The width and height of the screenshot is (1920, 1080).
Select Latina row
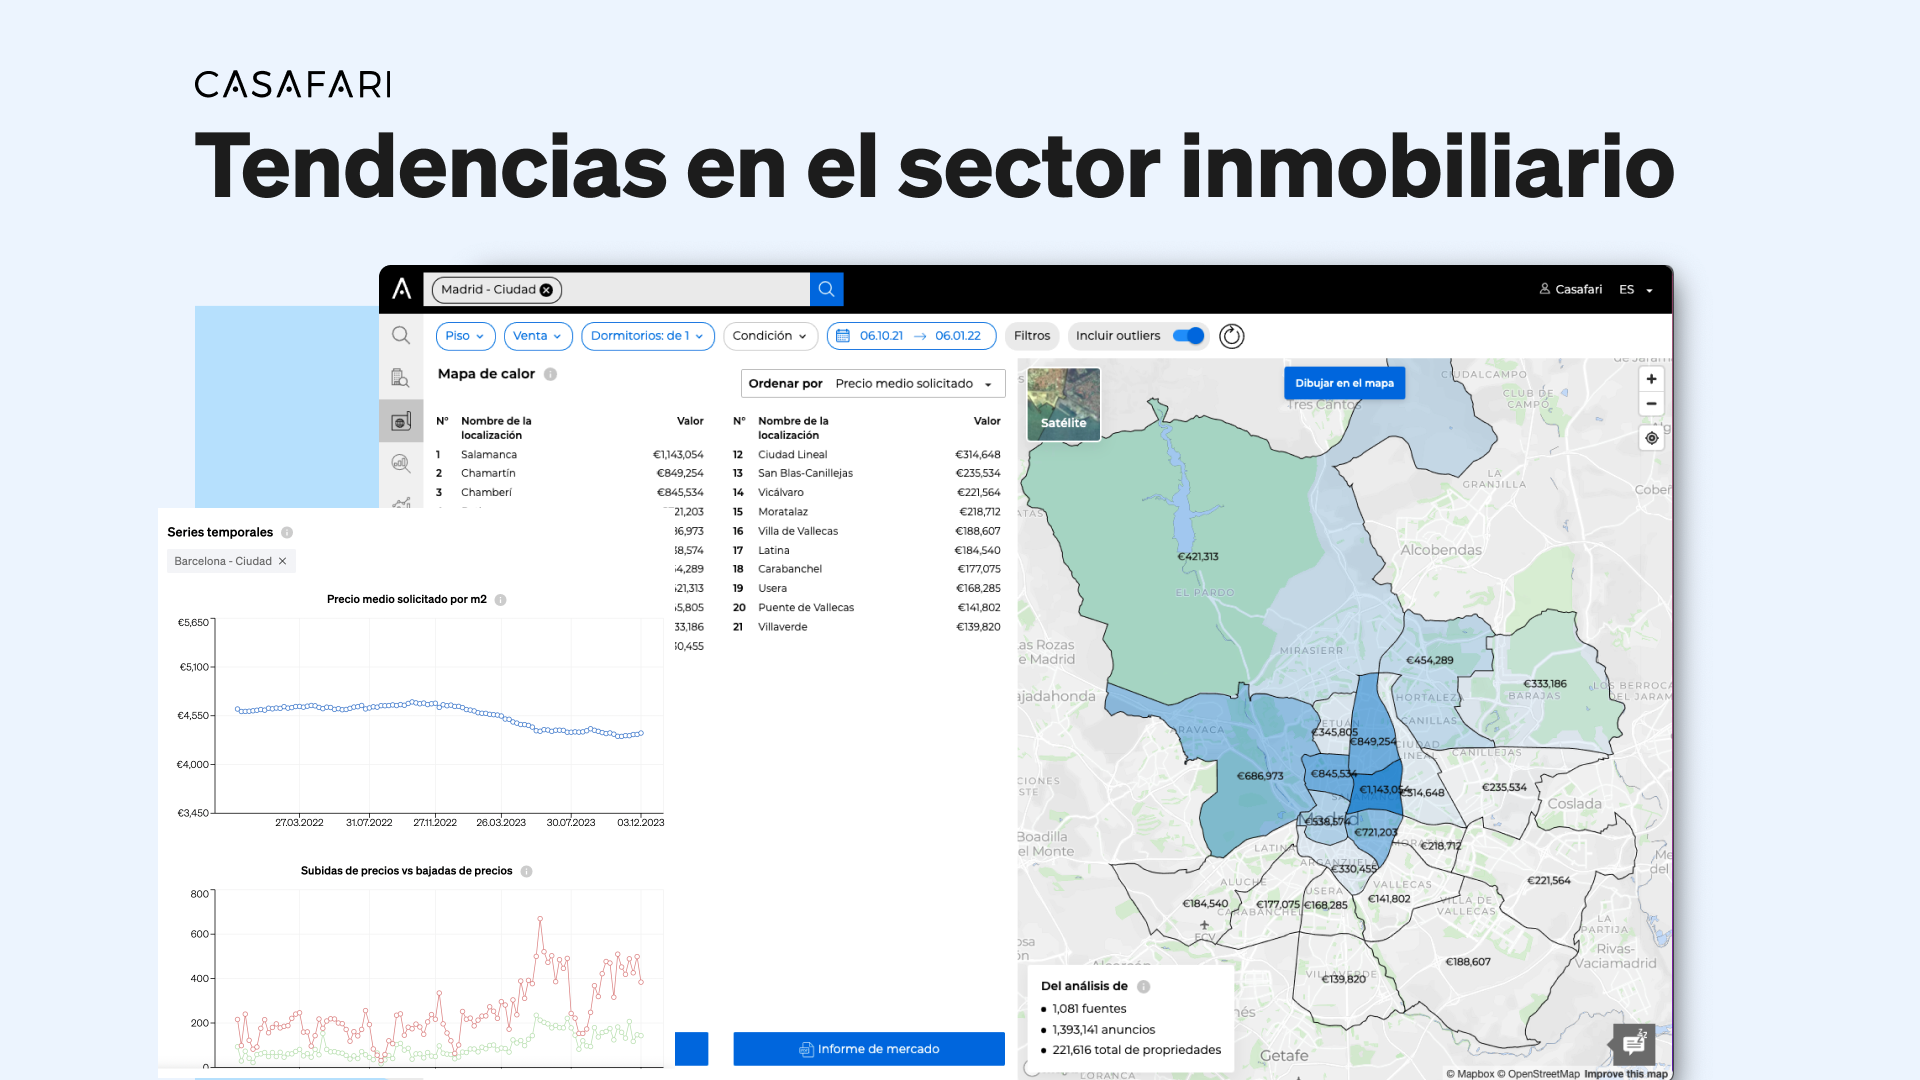[x=867, y=551]
